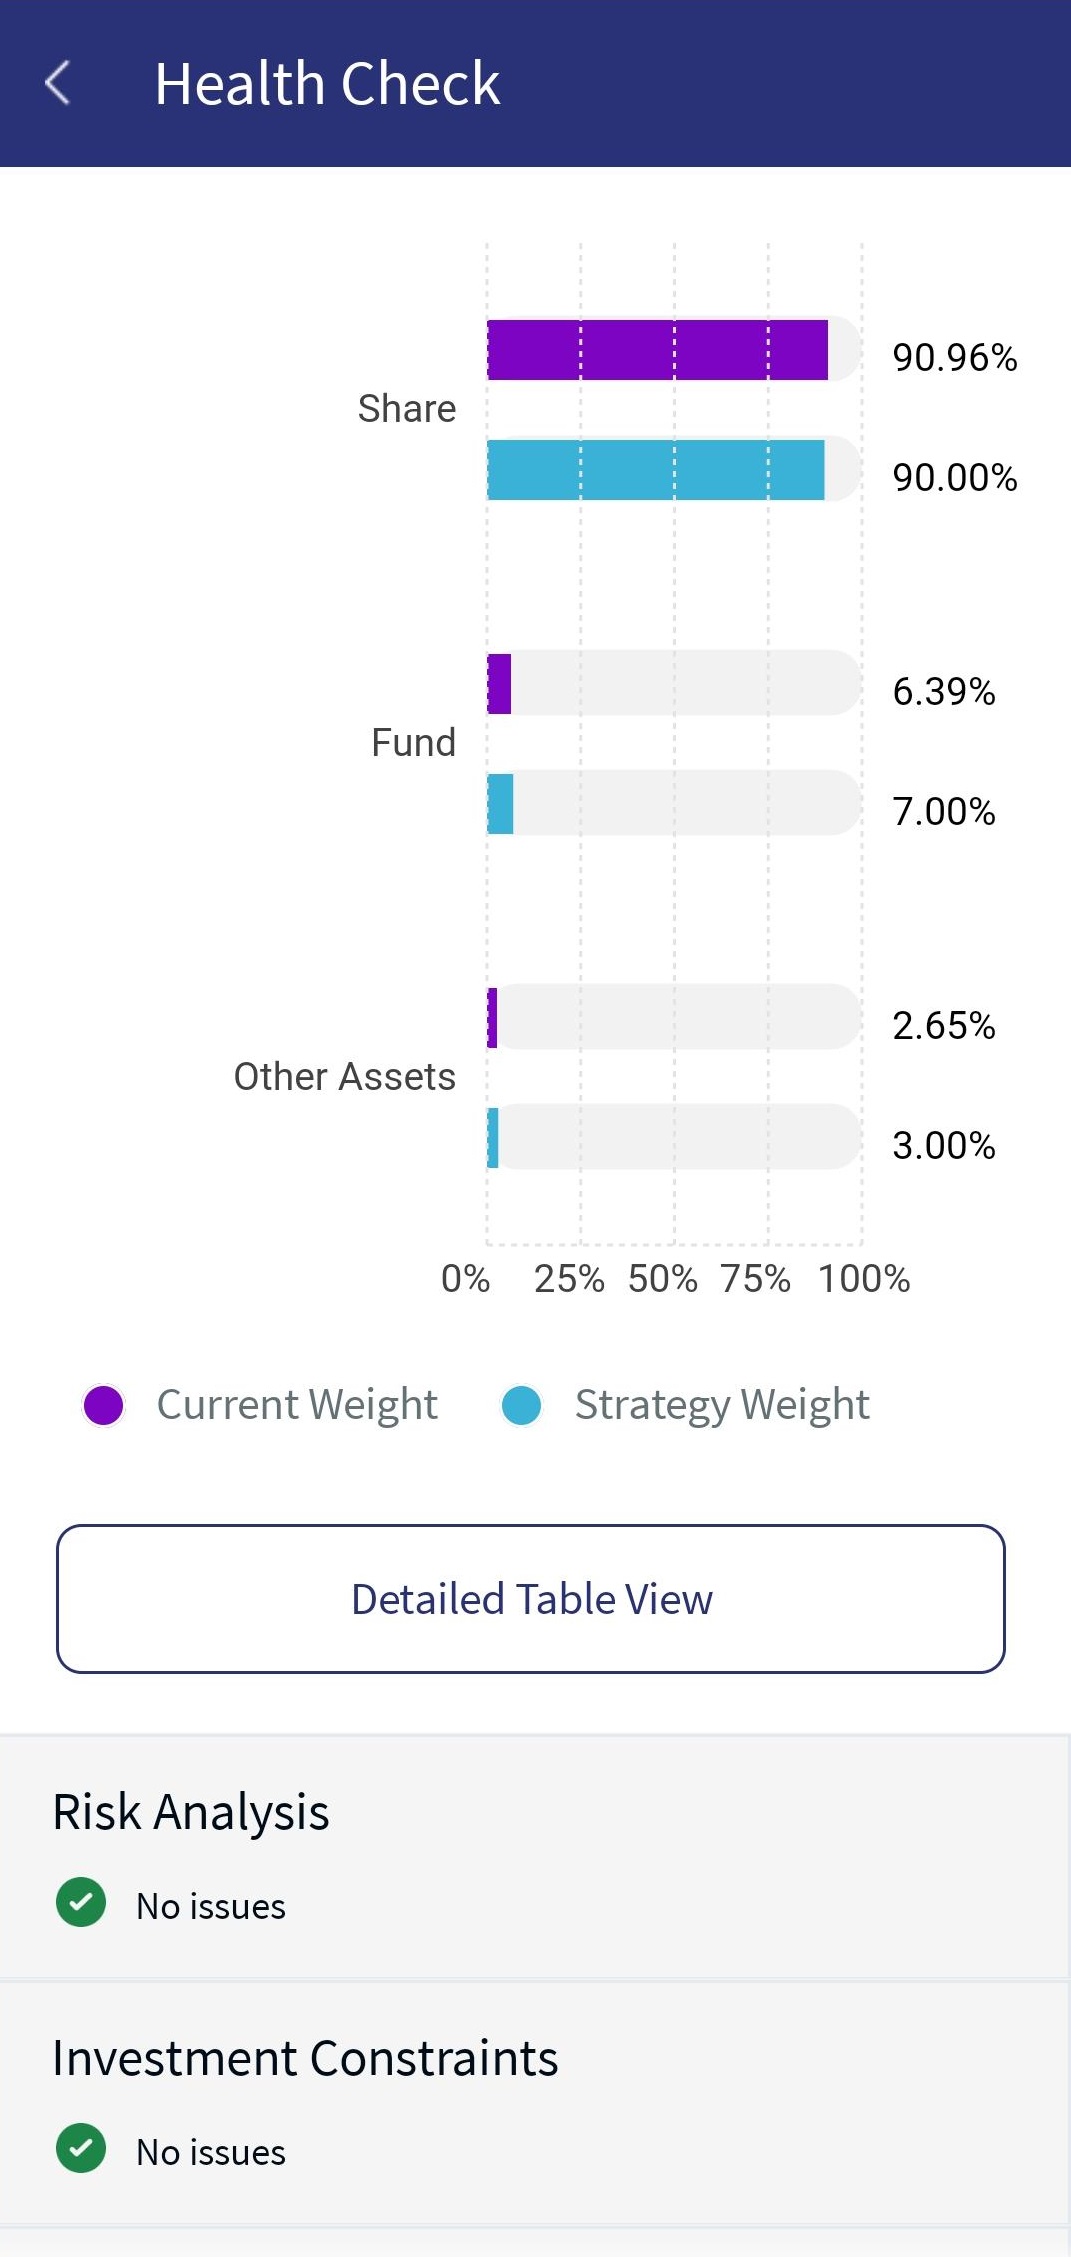Click the Health Check page title
This screenshot has height=2257, width=1071.
(327, 83)
